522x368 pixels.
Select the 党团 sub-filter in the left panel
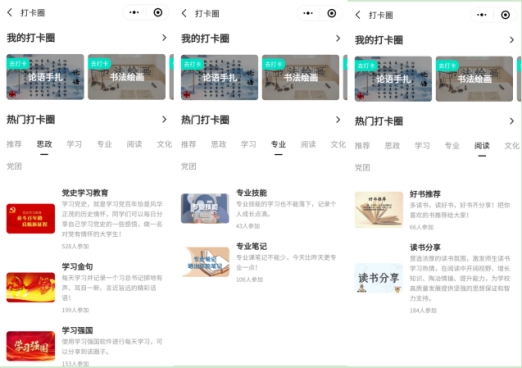[x=14, y=166]
